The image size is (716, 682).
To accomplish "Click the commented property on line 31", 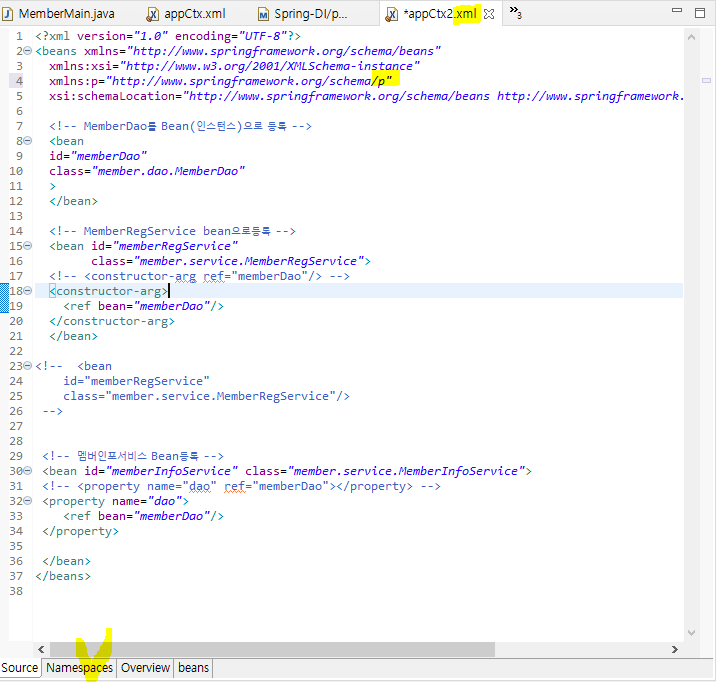I will pyautogui.click(x=242, y=486).
